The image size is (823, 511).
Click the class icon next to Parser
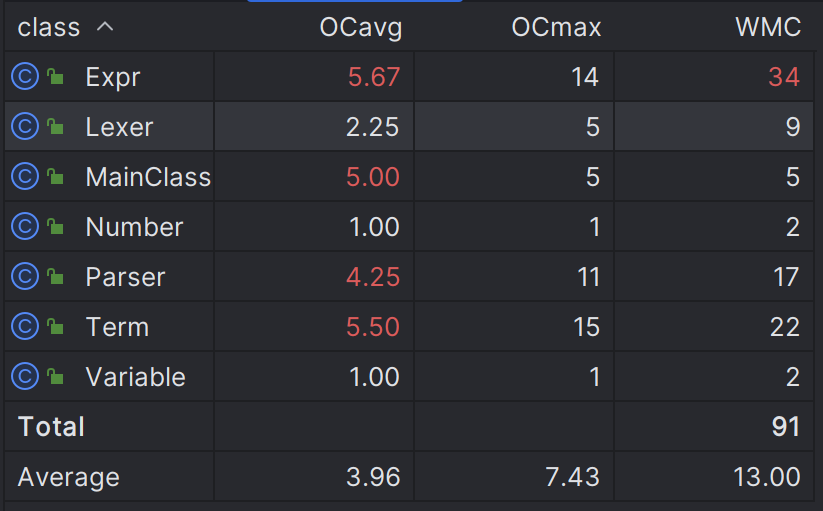[25, 276]
